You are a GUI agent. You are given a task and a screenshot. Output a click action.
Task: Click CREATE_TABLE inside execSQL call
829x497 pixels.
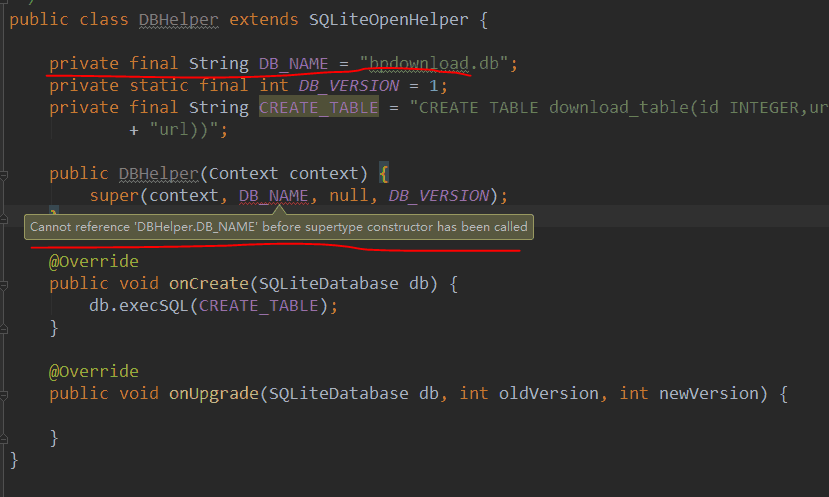pos(259,306)
